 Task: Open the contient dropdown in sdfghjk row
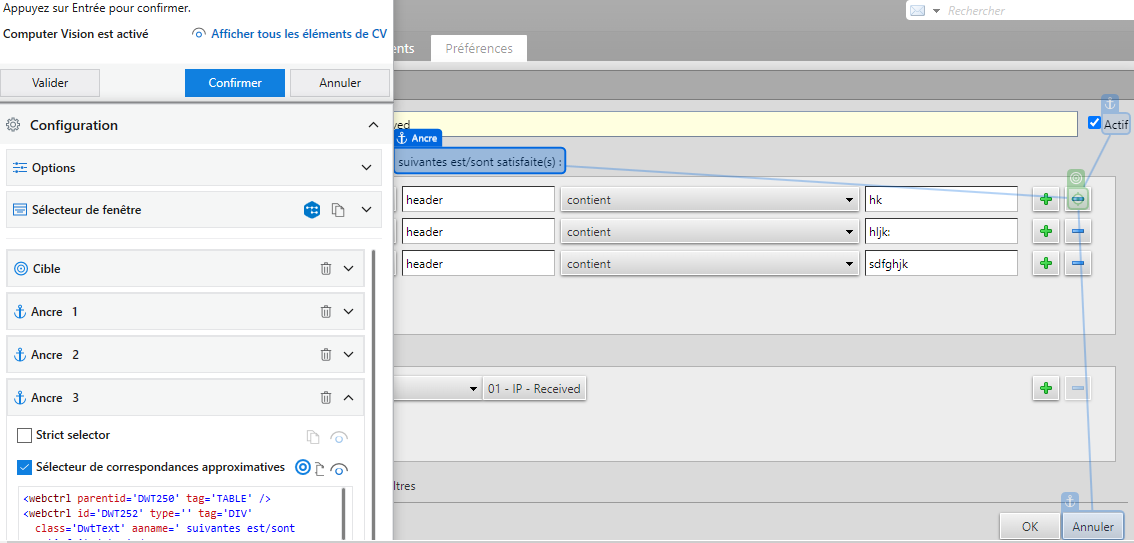coord(709,263)
